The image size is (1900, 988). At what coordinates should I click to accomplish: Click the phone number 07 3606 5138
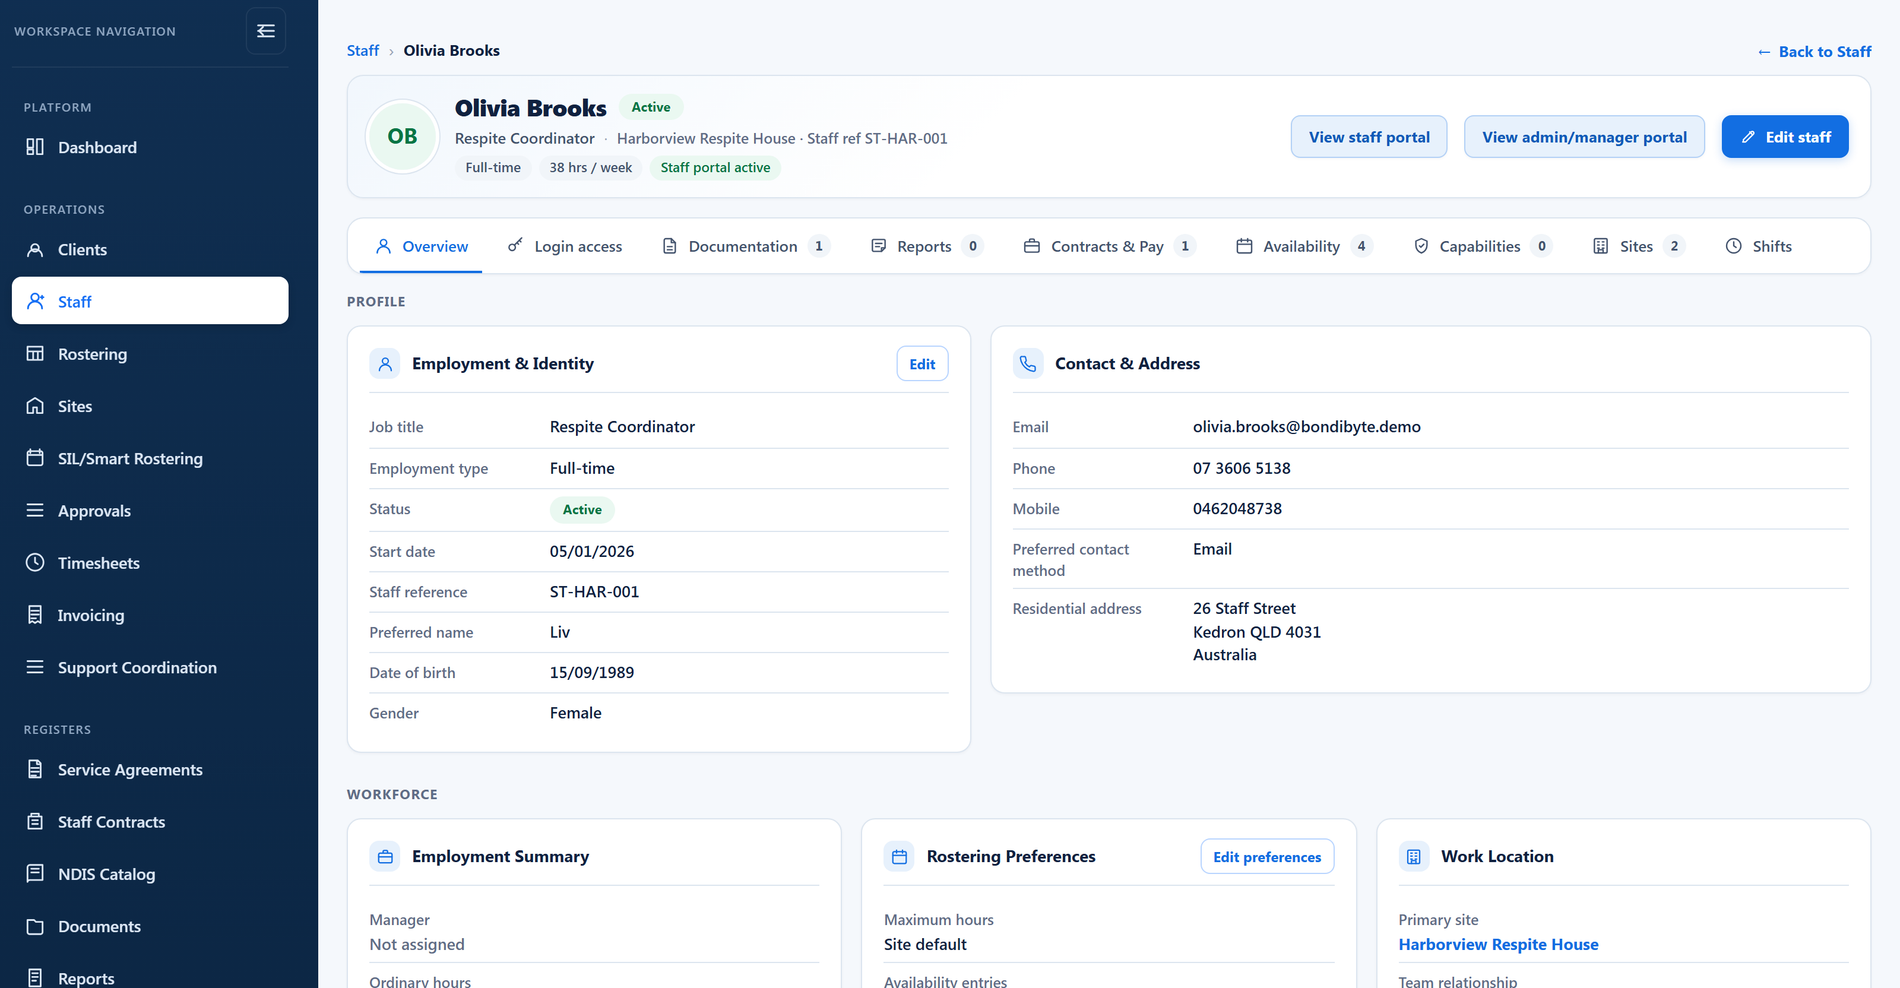tap(1241, 468)
